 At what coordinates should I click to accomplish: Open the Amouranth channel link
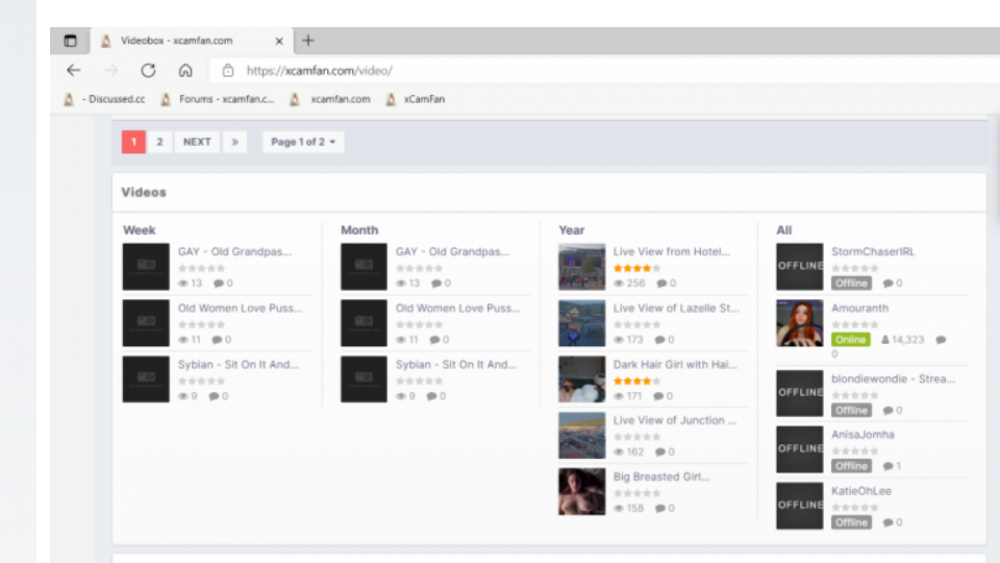[x=860, y=309]
